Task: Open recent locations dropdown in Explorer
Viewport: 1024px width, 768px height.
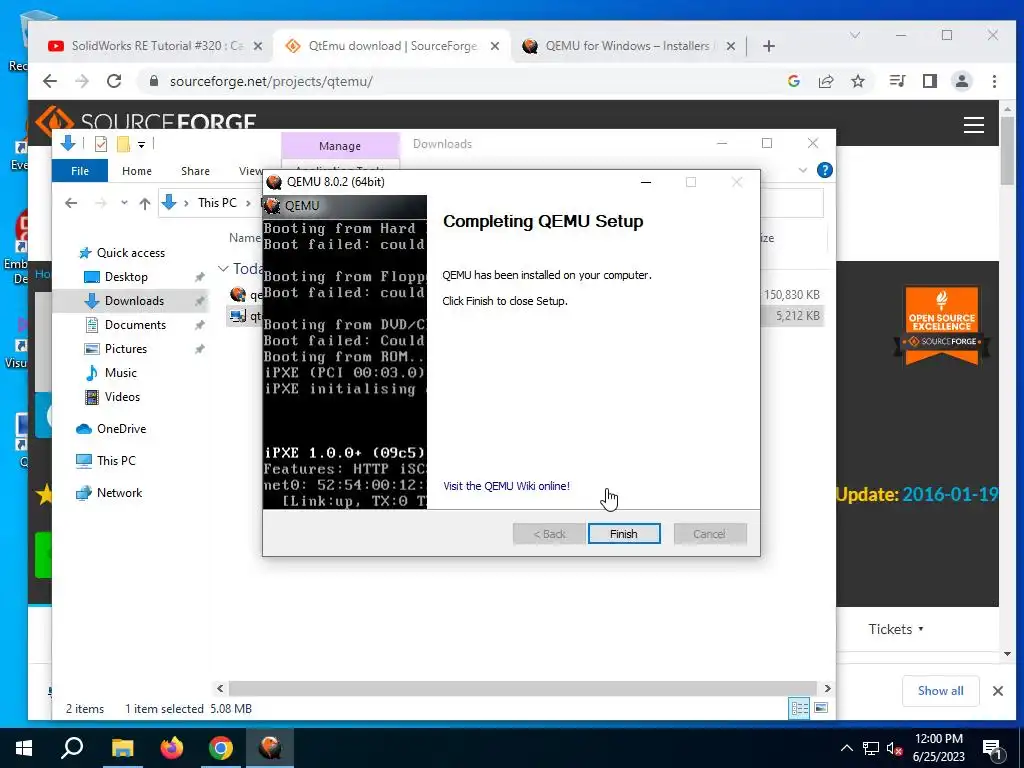Action: 124,203
